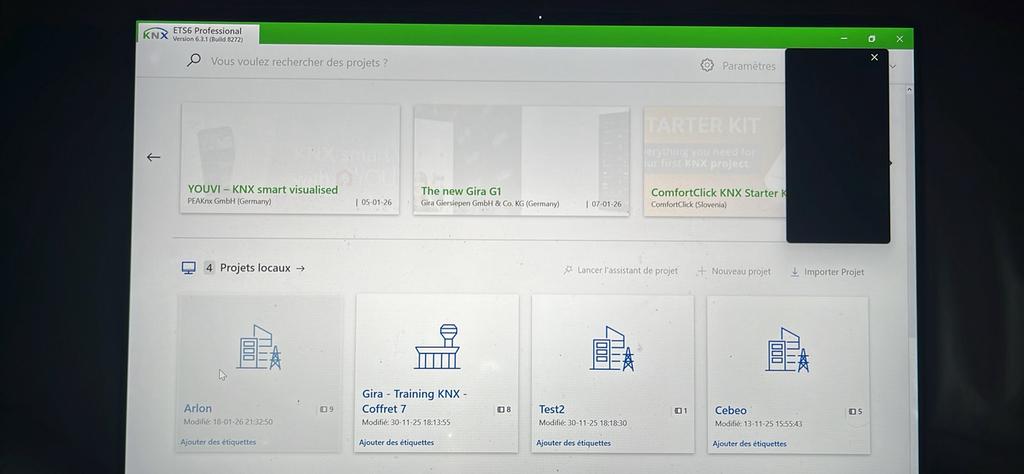Click the import download icon
The image size is (1024, 474).
point(795,272)
